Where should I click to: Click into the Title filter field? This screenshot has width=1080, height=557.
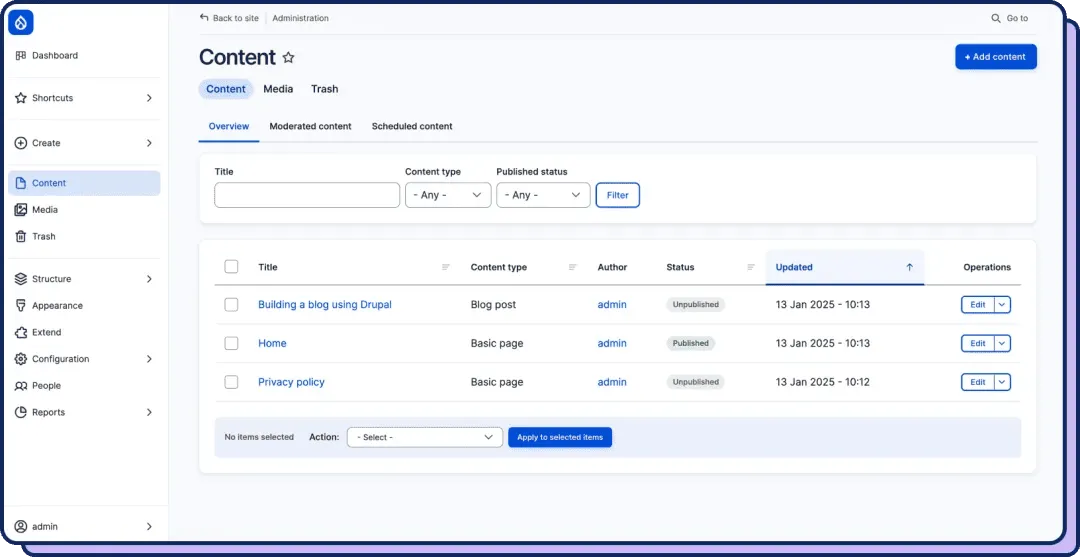coord(307,195)
